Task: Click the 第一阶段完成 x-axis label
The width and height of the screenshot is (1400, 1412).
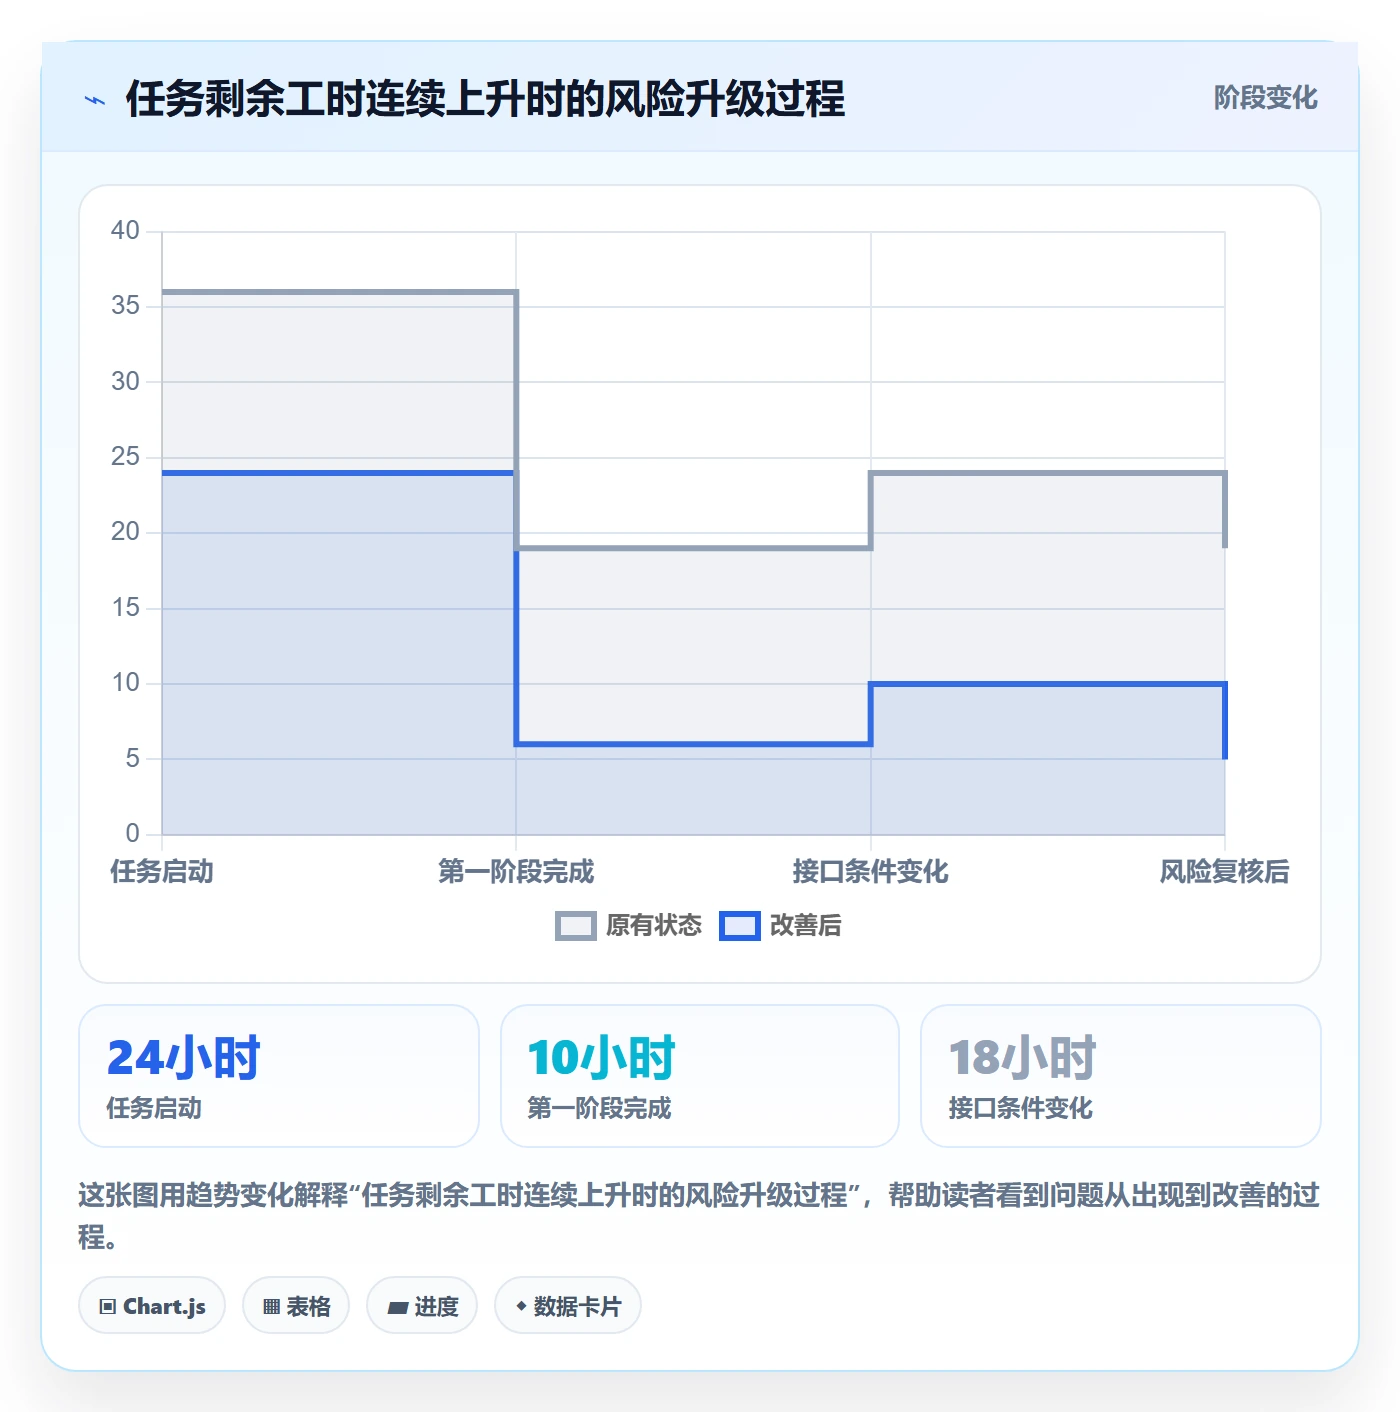Action: tap(516, 872)
